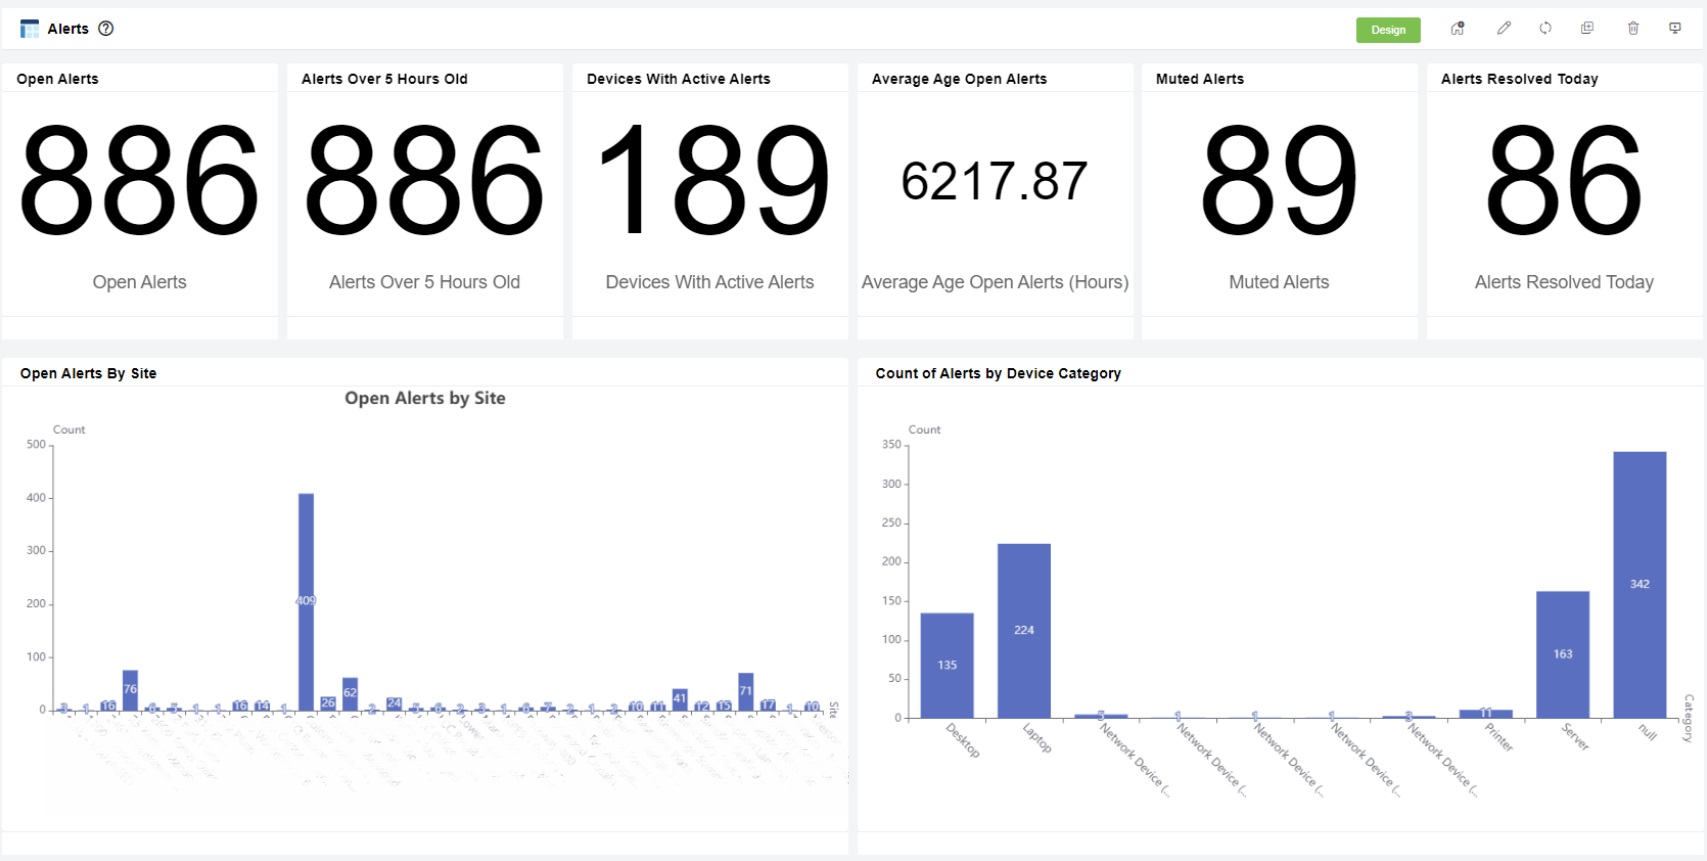Click the help question mark beside Alerts
This screenshot has width=1707, height=861.
[106, 29]
